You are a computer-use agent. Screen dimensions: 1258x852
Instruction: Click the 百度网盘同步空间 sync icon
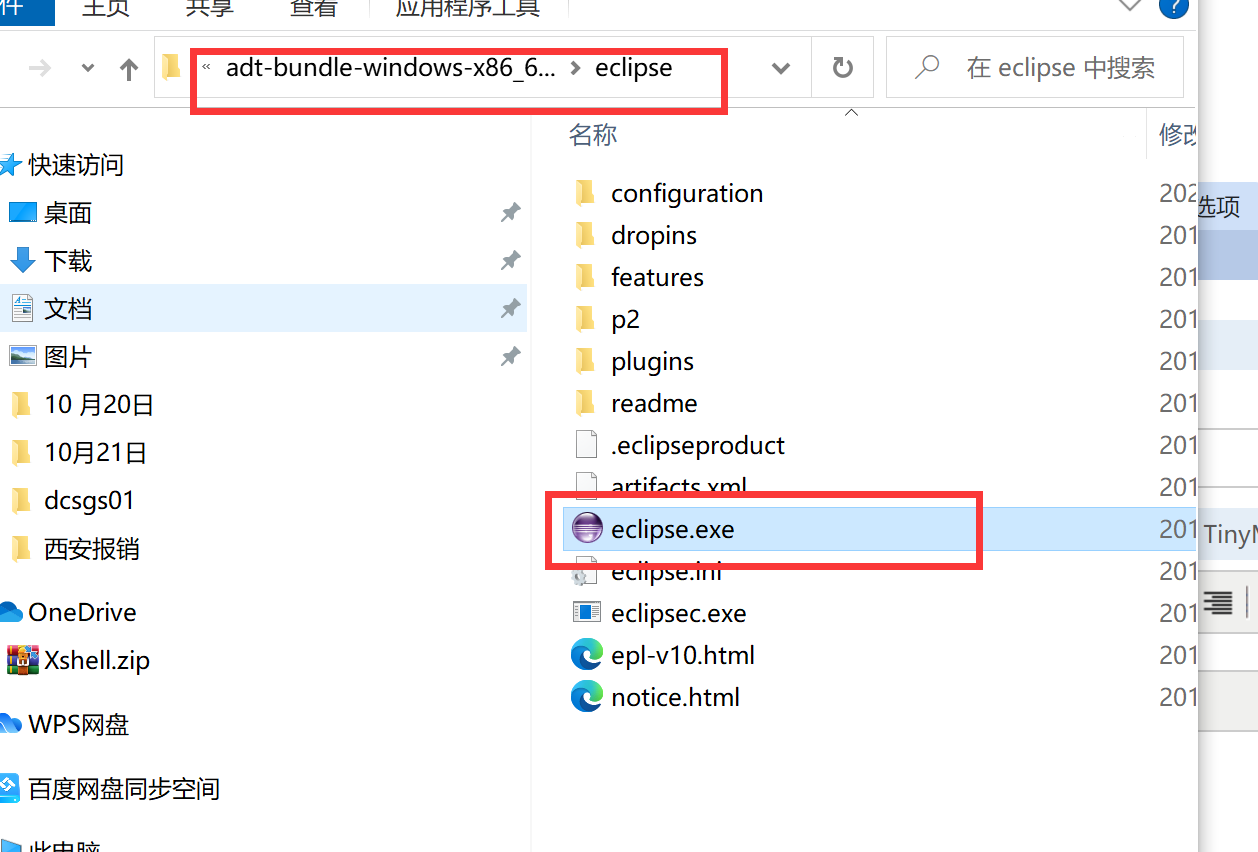pyautogui.click(x=10, y=788)
